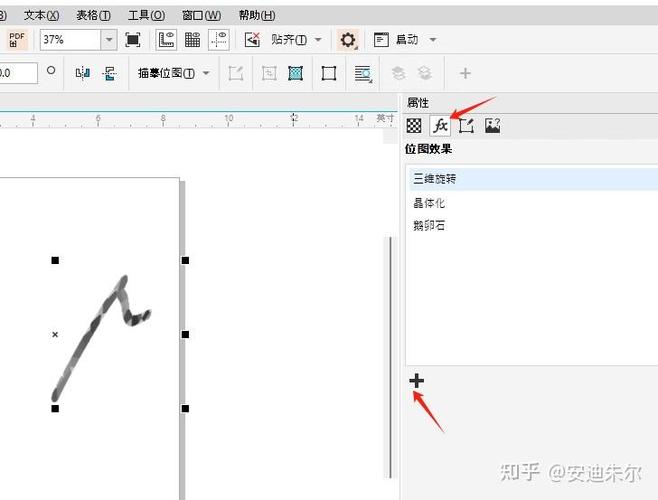Open the 工具 menu
Image resolution: width=658 pixels, height=500 pixels.
coord(146,16)
